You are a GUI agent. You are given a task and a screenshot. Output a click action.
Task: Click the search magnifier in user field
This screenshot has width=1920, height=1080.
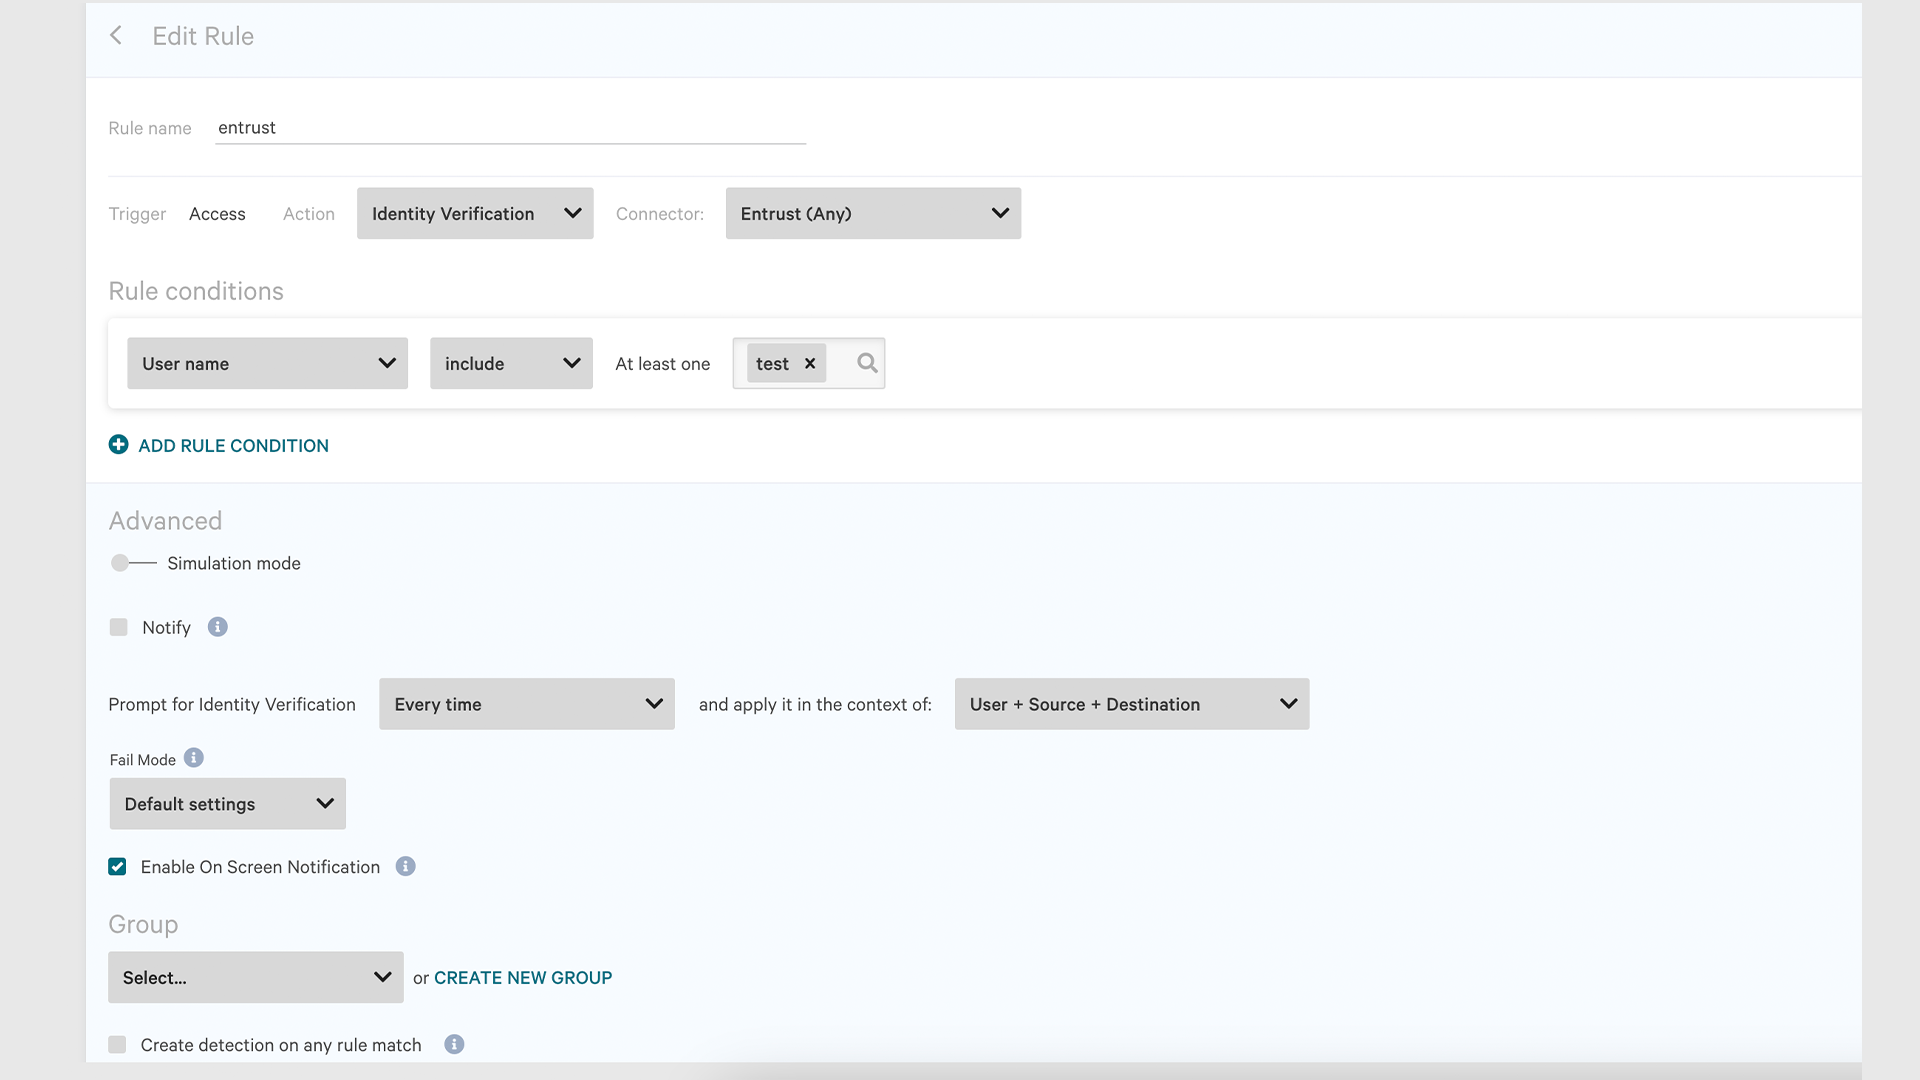(x=867, y=364)
